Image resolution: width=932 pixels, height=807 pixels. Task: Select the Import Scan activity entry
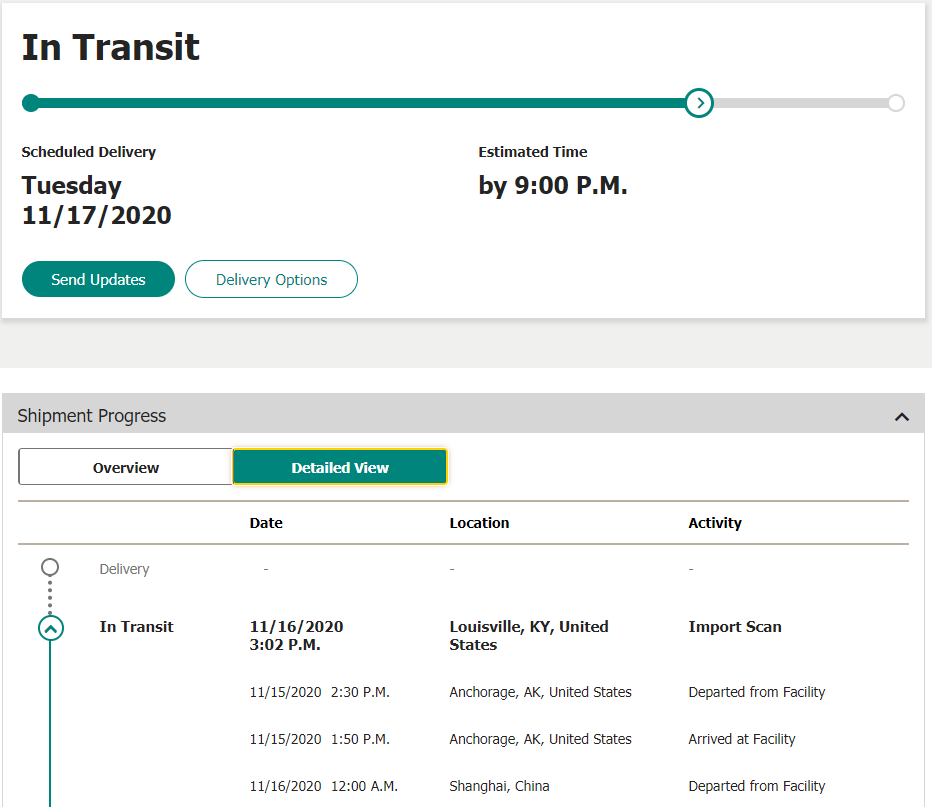pyautogui.click(x=735, y=627)
